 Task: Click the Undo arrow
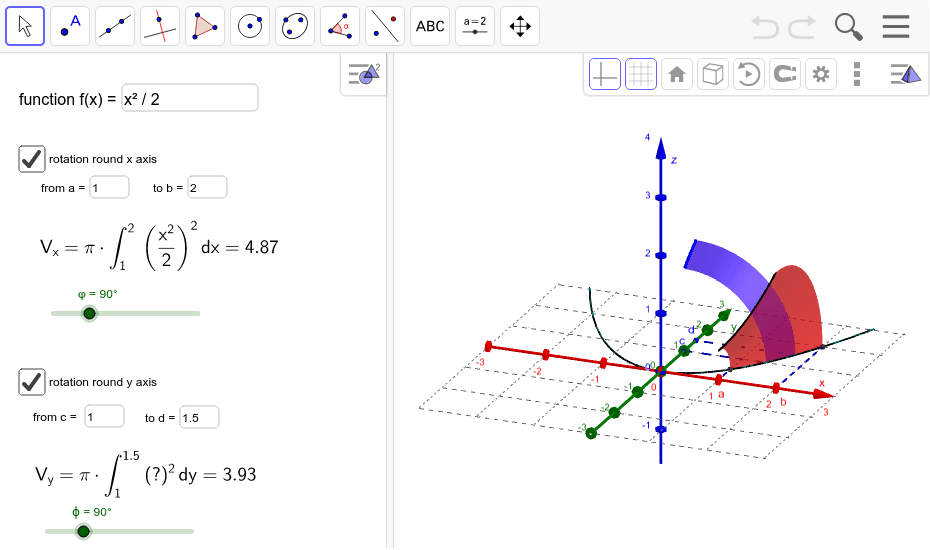[765, 27]
